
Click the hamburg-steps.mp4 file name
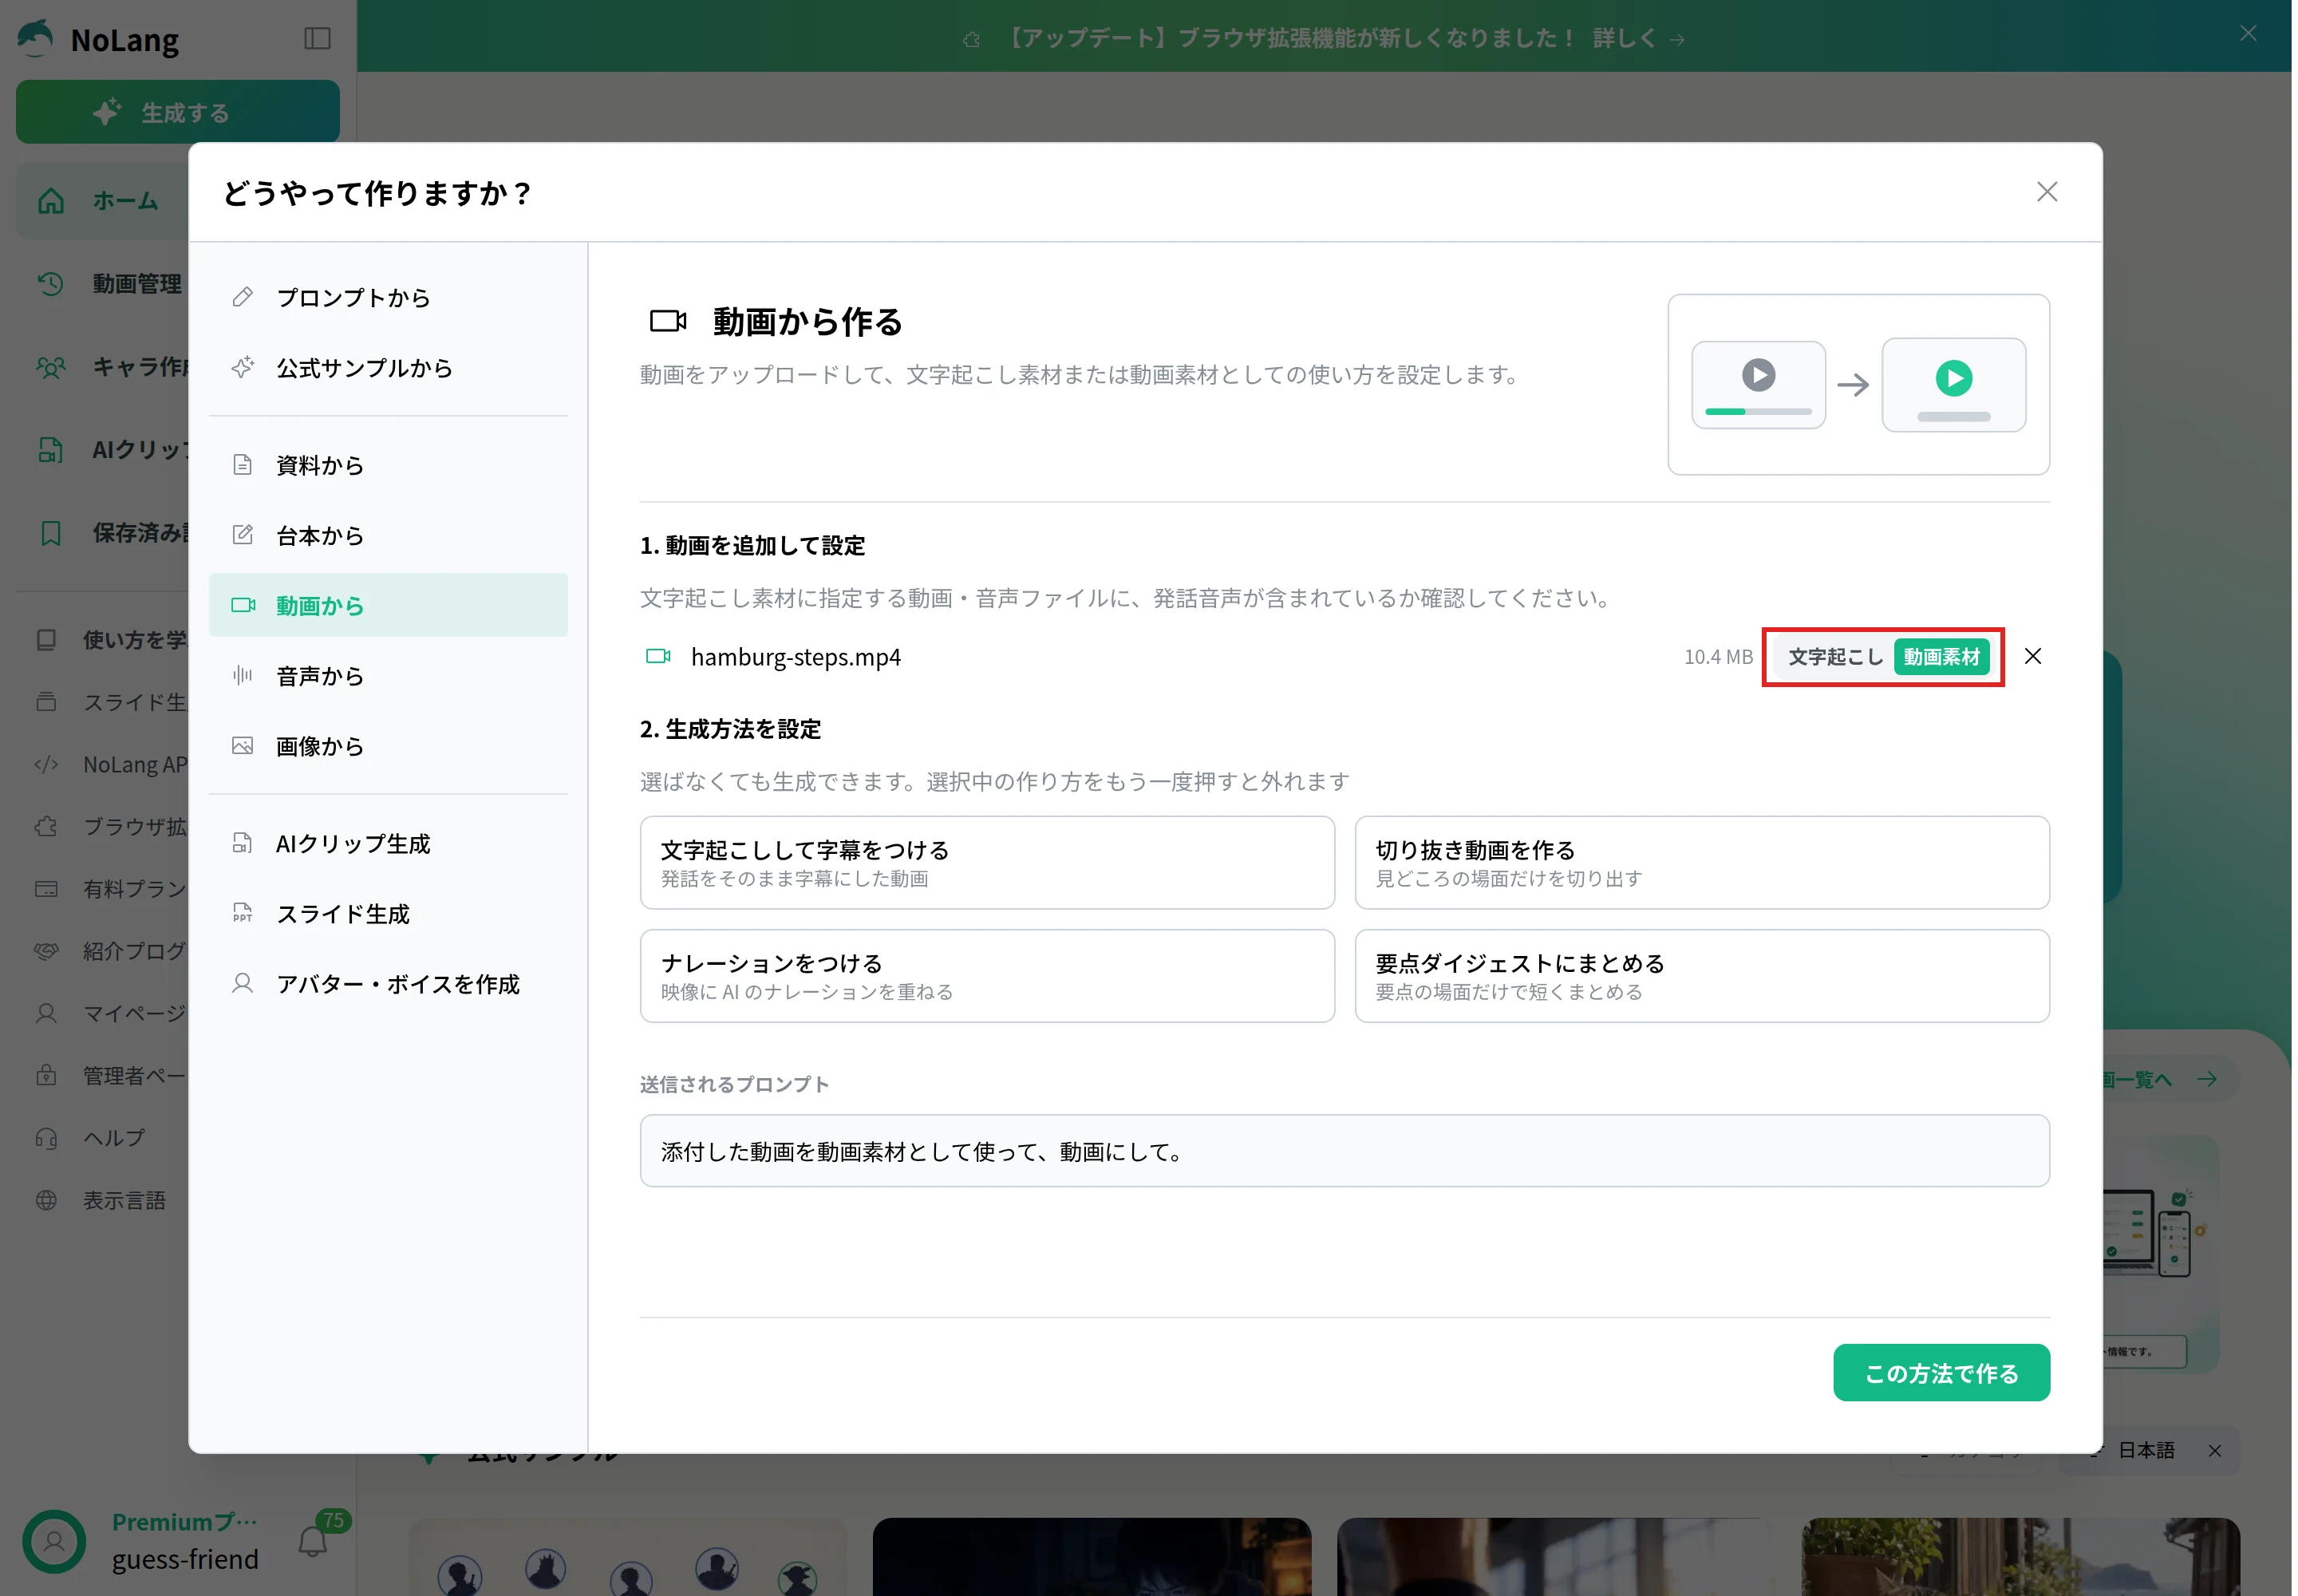click(795, 657)
